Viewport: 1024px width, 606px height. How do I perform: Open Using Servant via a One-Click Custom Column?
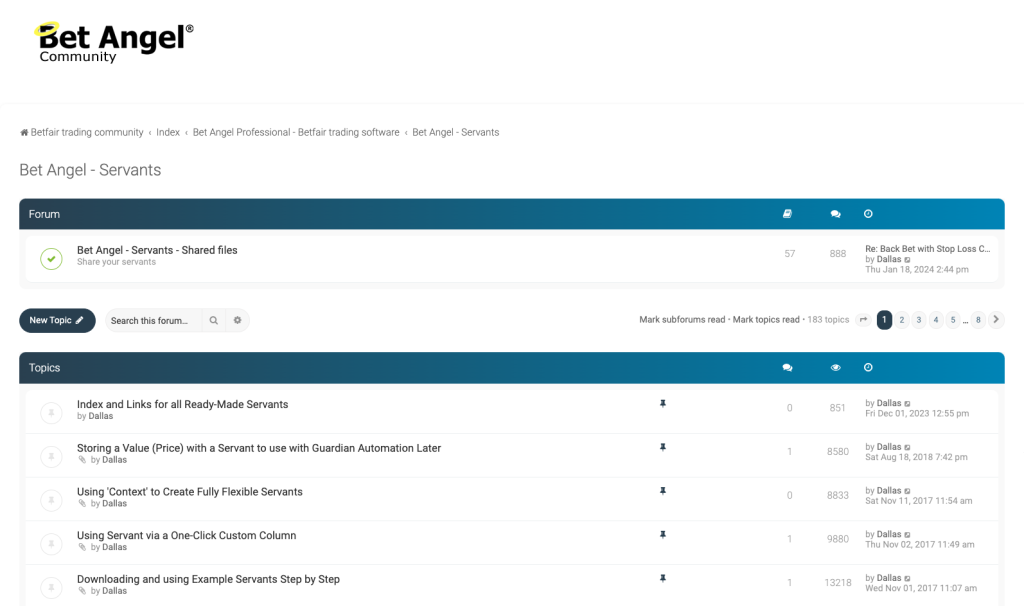(x=187, y=535)
